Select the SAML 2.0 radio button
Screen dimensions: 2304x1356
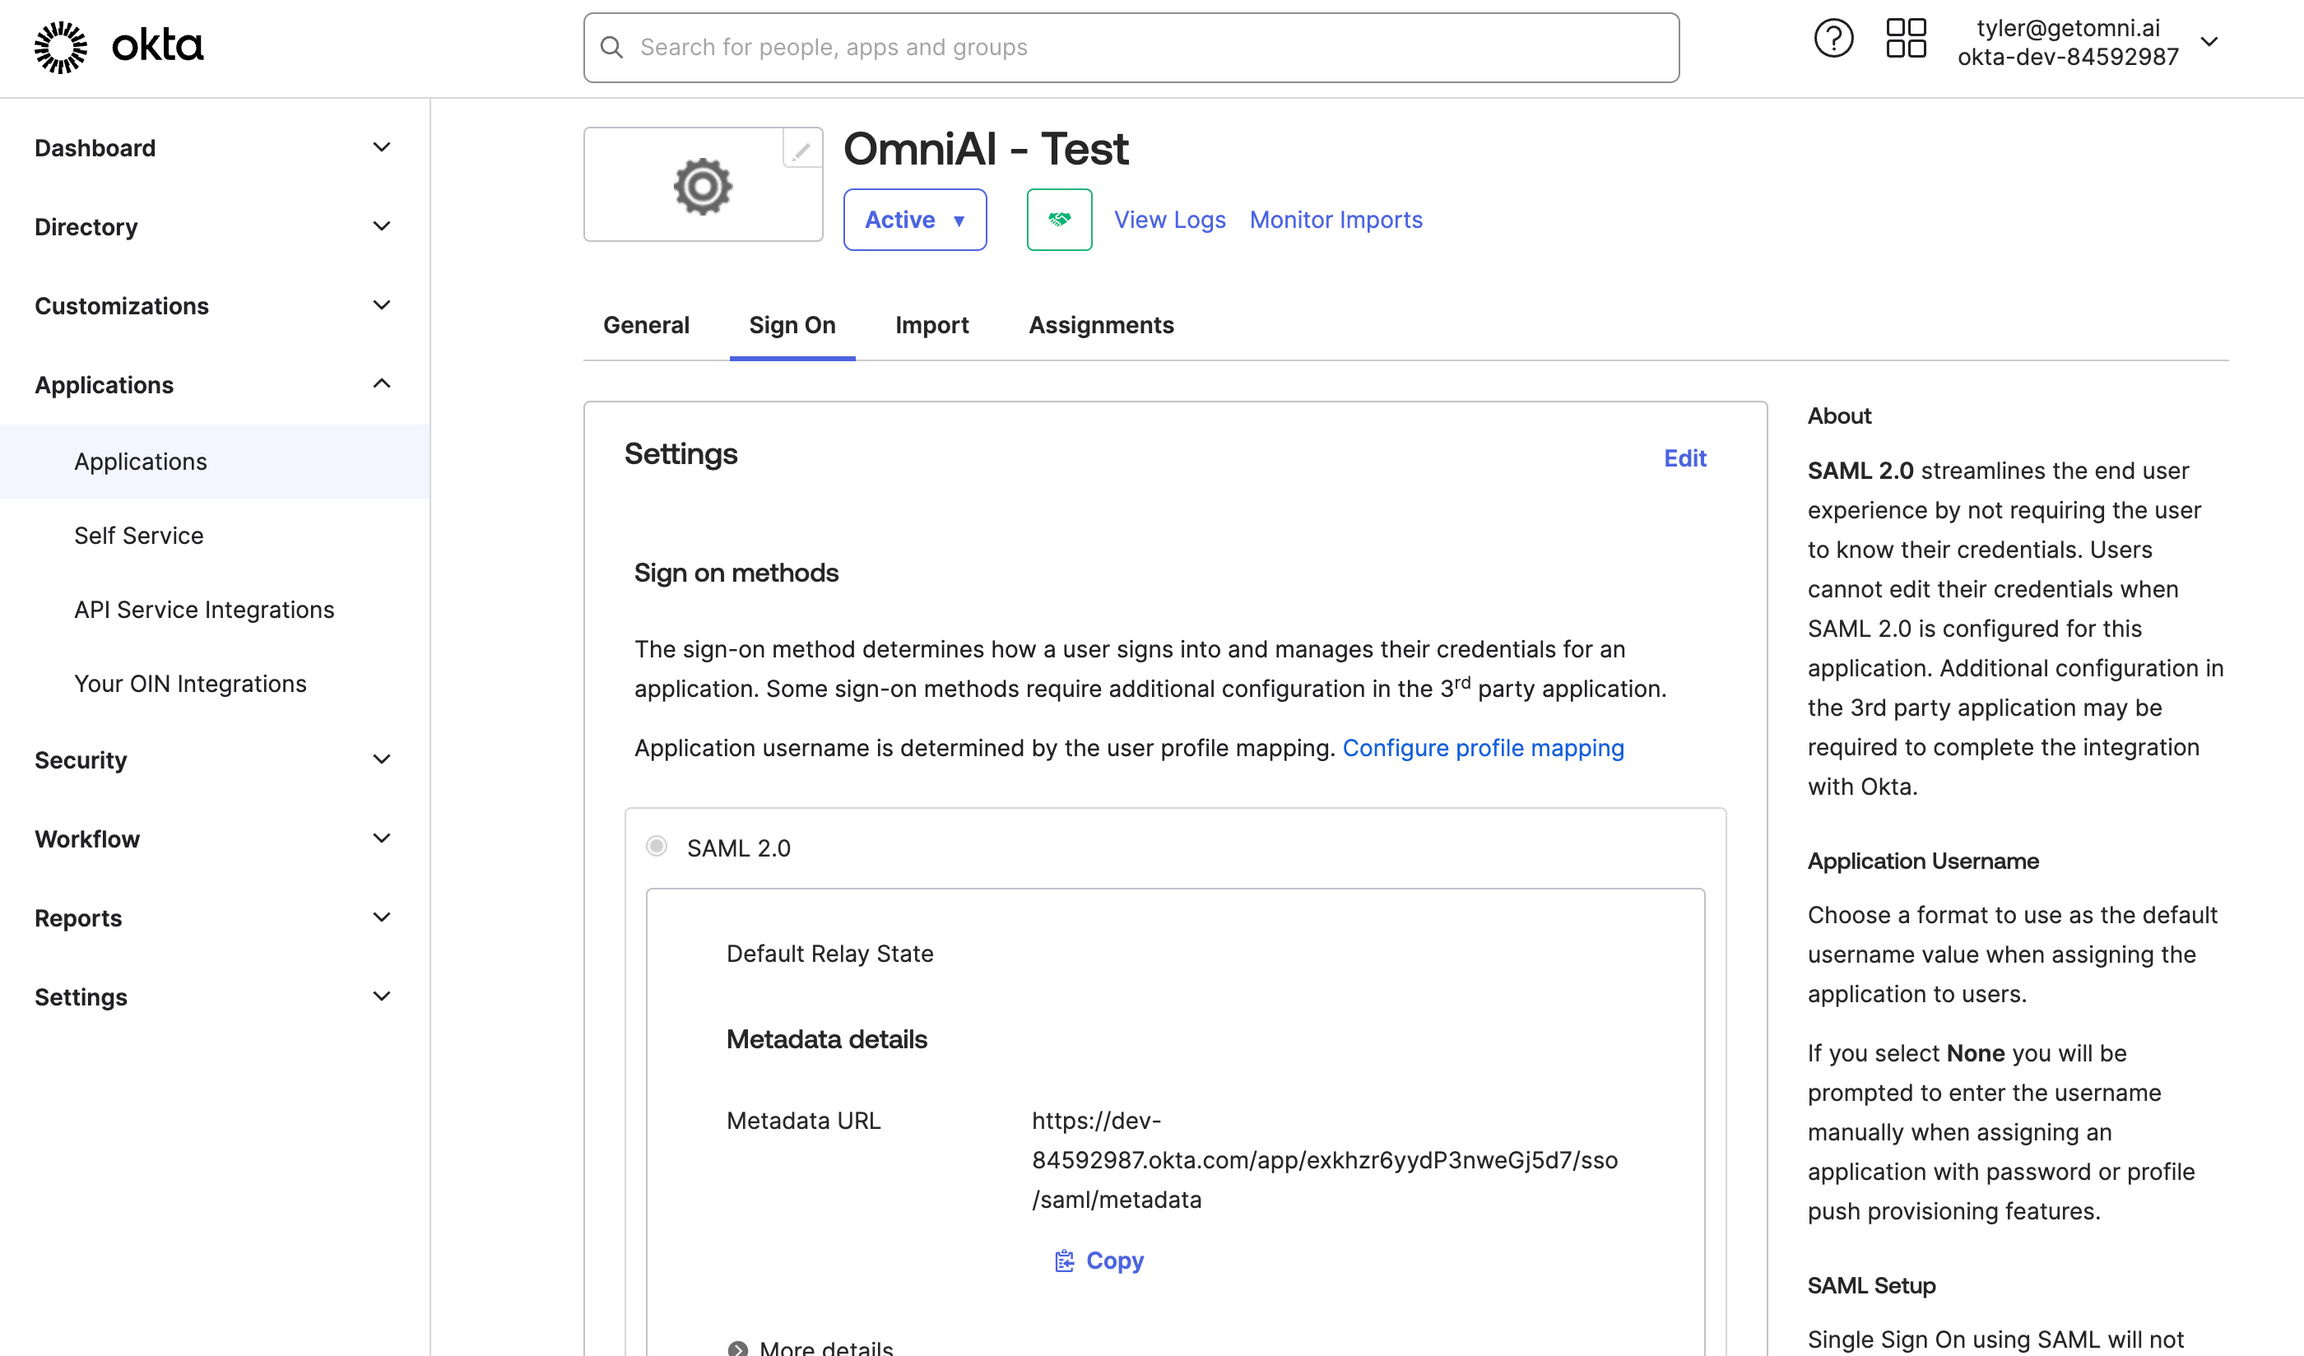pos(656,845)
